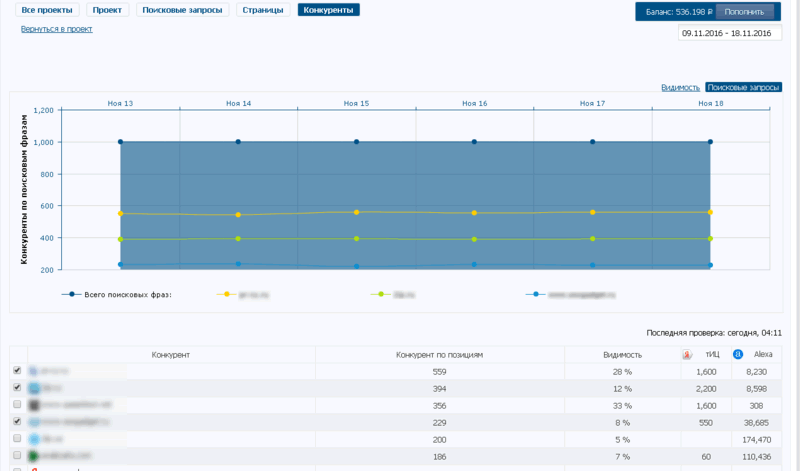Click the Ноя 14 chart axis label
The height and width of the screenshot is (471, 800).
[x=238, y=103]
